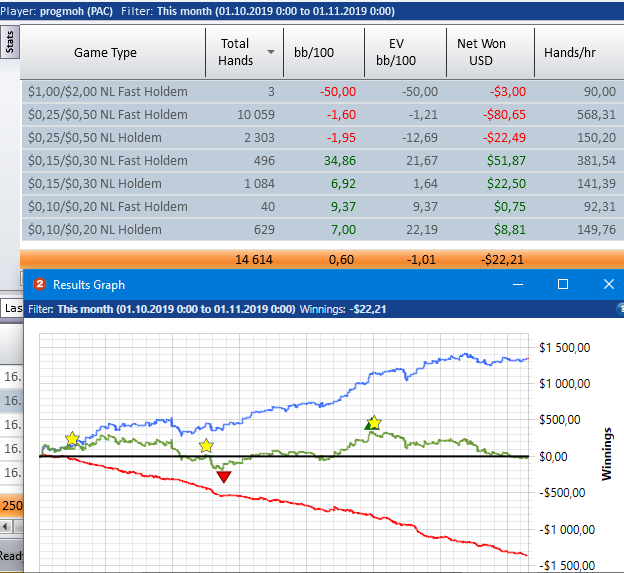This screenshot has height=573, width=624.
Task: Click the 14 614 total hands summary
Action: click(254, 260)
